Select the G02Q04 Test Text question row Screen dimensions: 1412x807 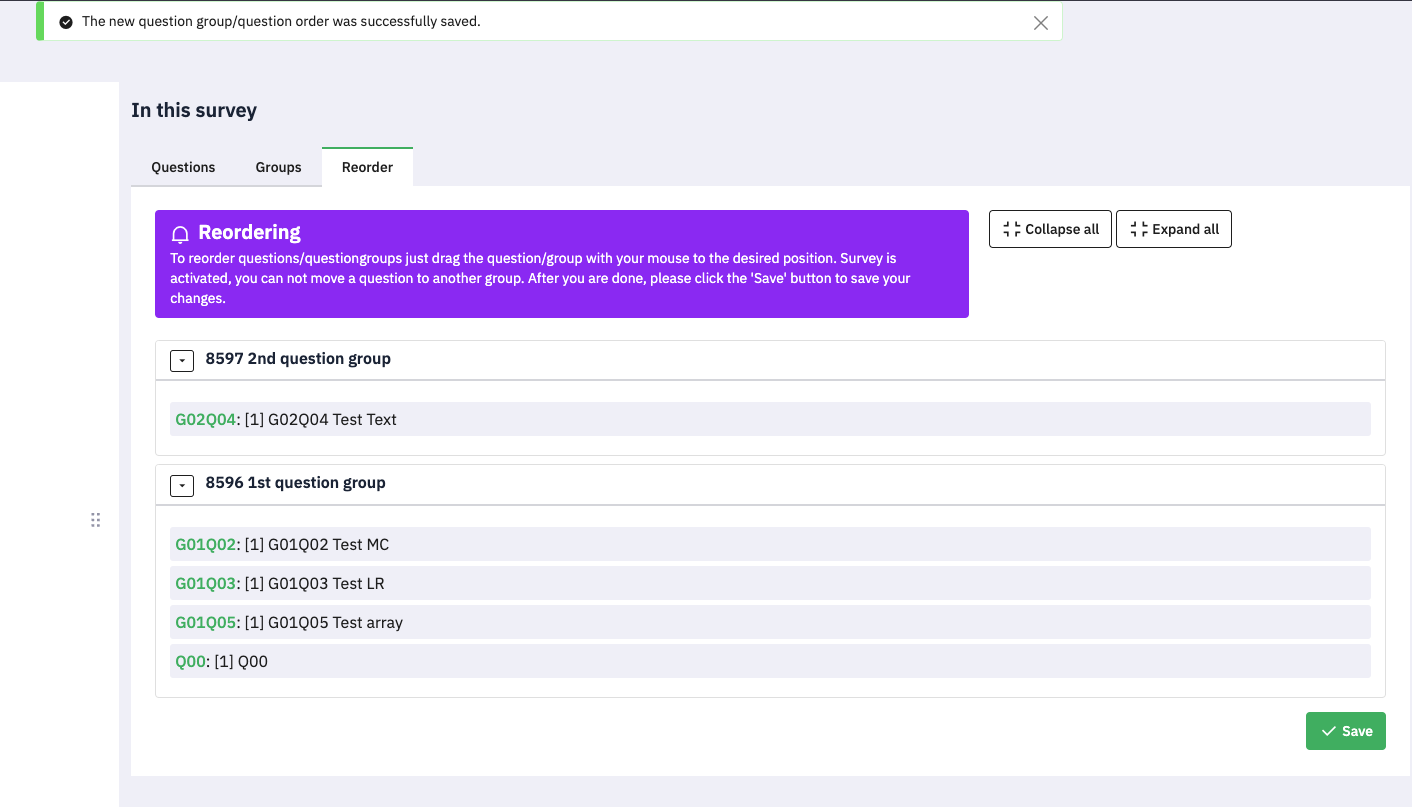point(769,419)
